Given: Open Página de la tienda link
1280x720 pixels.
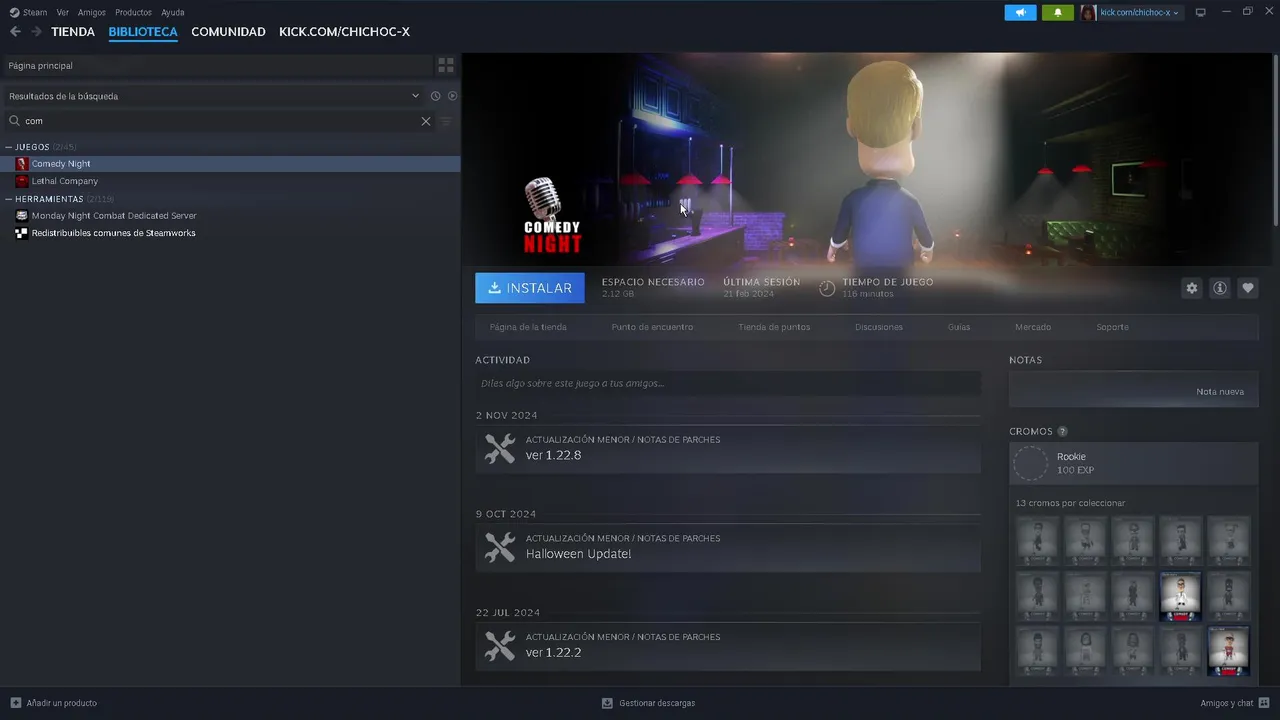Looking at the screenshot, I should (528, 327).
